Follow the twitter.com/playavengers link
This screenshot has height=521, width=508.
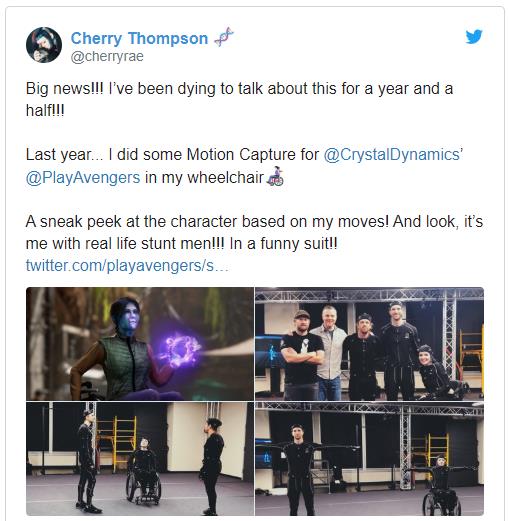(x=127, y=266)
